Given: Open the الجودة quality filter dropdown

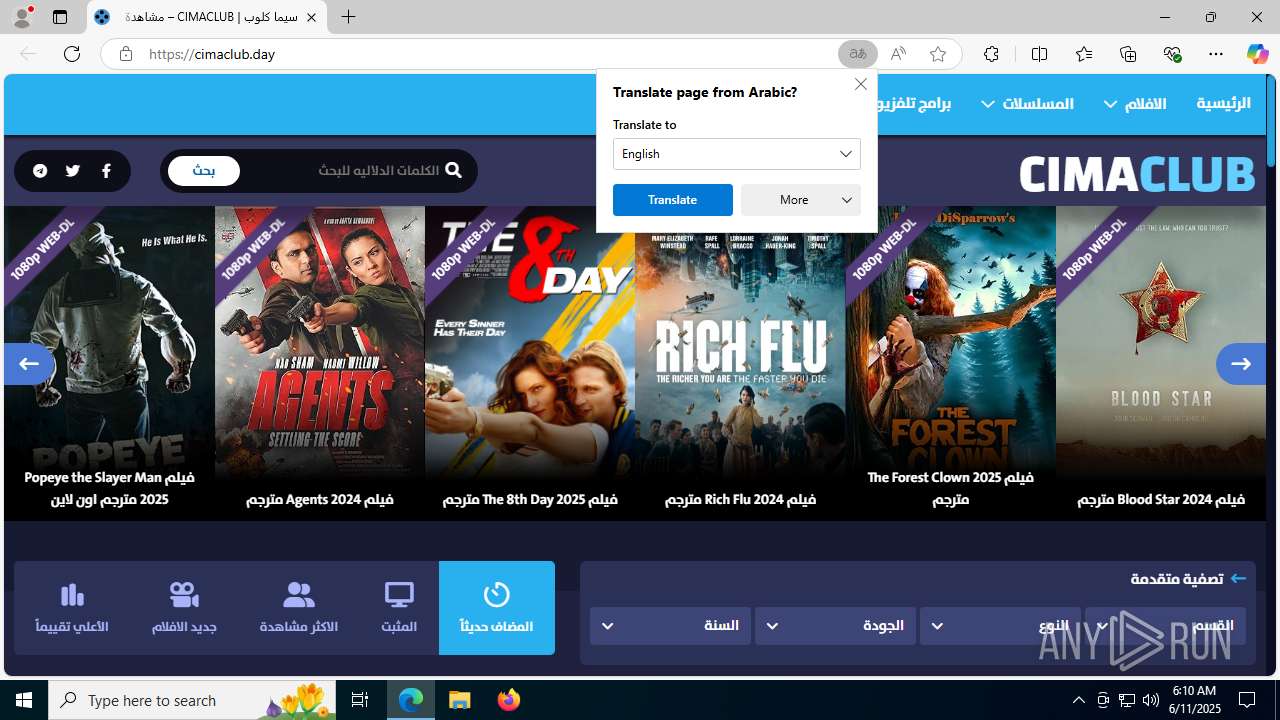Looking at the screenshot, I should click(835, 626).
